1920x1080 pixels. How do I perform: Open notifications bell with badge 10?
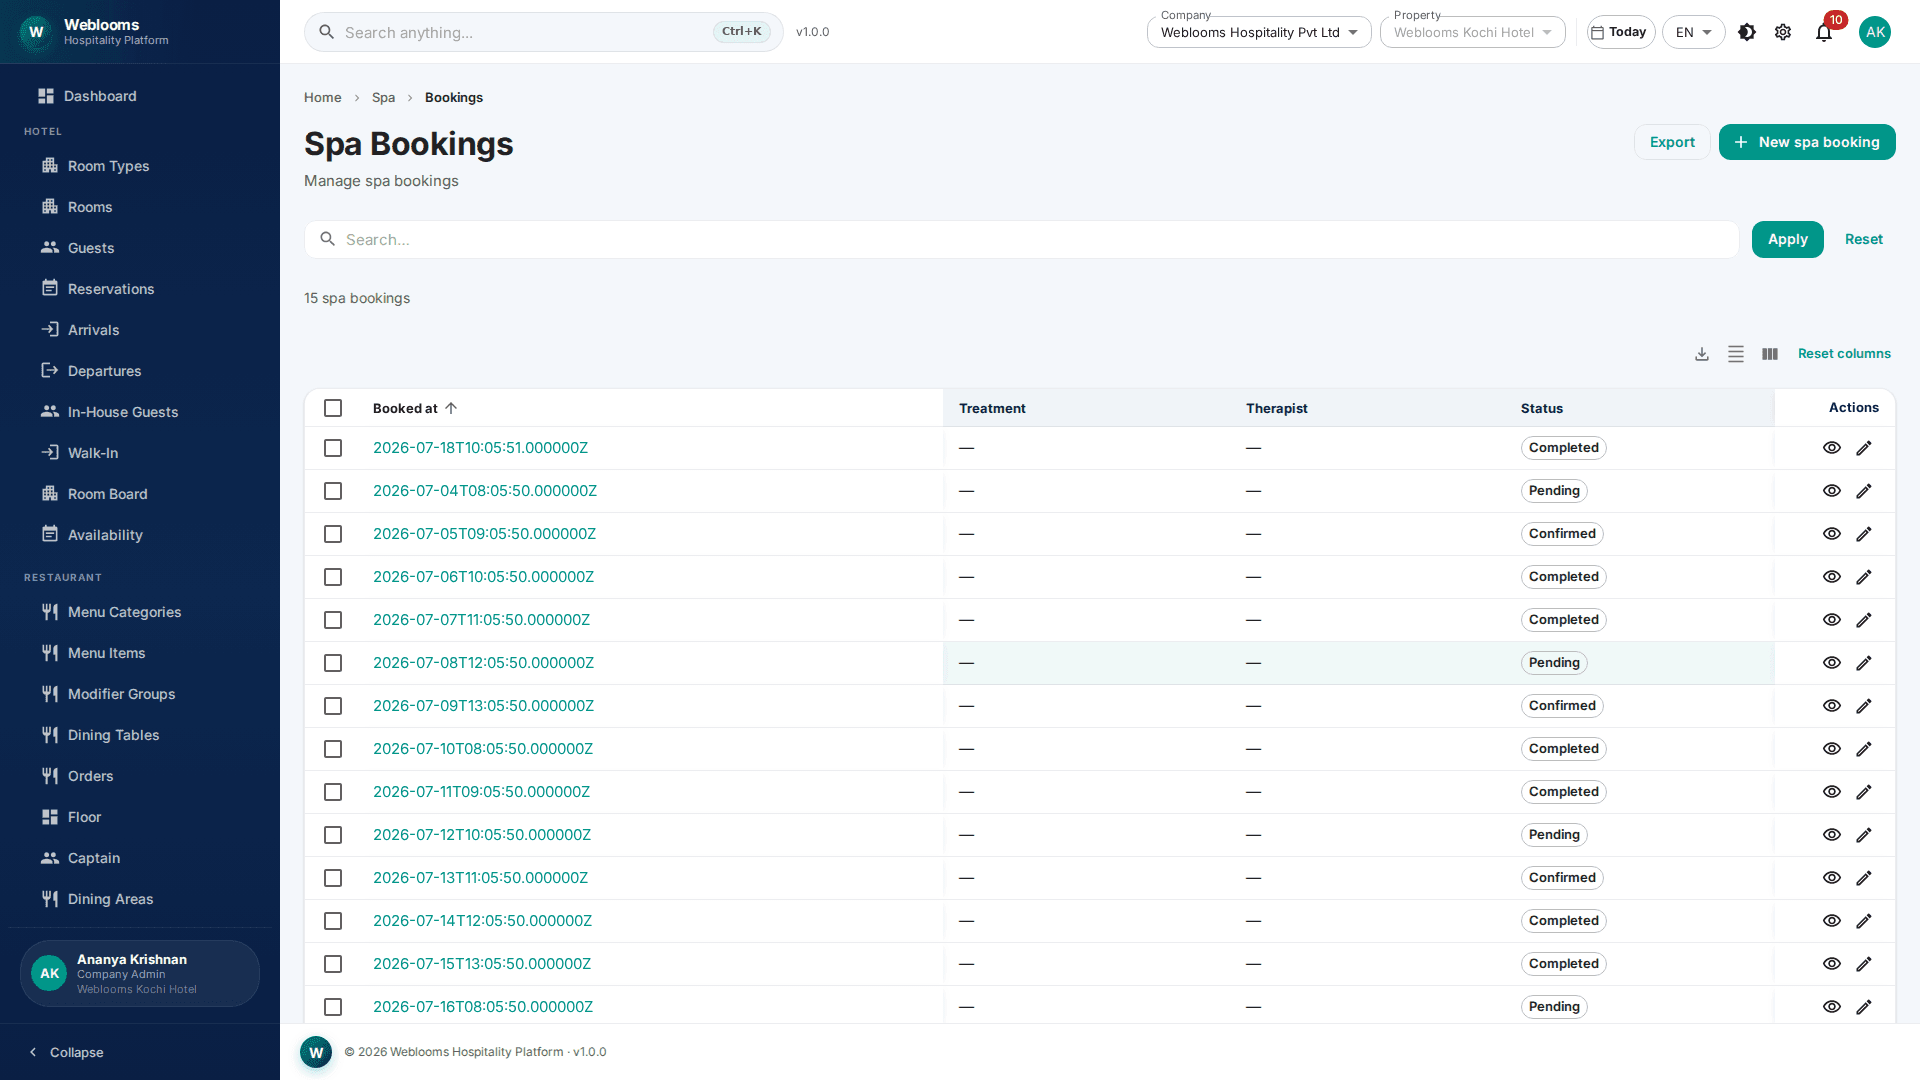pos(1824,32)
